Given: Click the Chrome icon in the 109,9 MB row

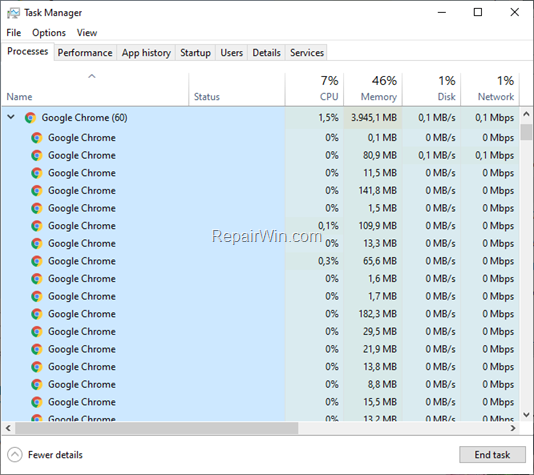Looking at the screenshot, I should click(37, 226).
